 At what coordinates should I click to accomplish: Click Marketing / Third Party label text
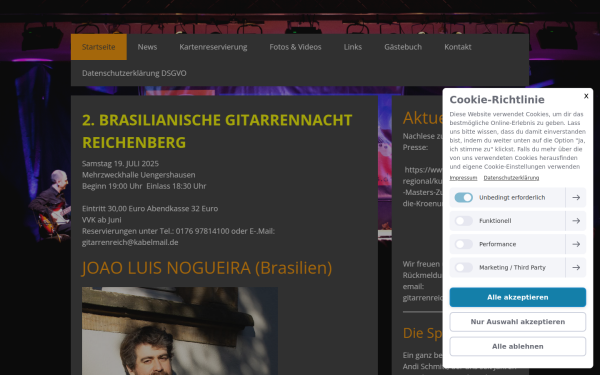512,267
